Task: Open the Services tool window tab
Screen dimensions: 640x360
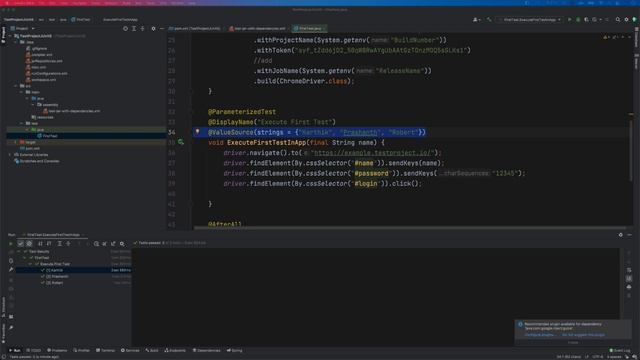Action: 130,350
